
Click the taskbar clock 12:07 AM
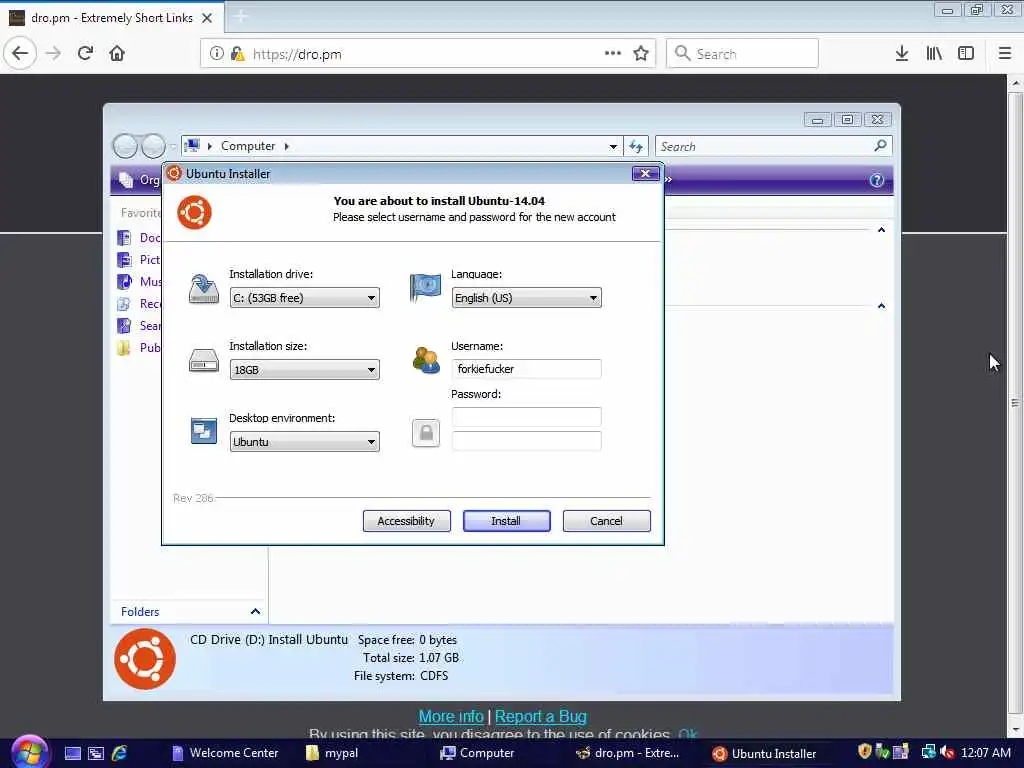(986, 753)
